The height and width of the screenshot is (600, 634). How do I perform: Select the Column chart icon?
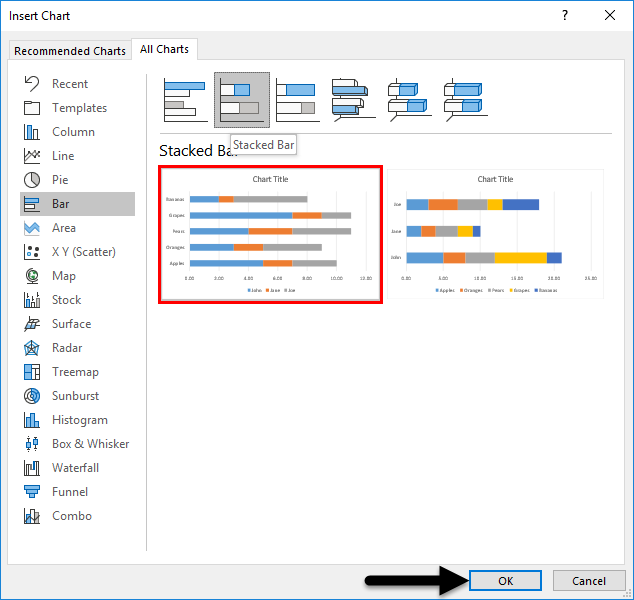tap(32, 132)
